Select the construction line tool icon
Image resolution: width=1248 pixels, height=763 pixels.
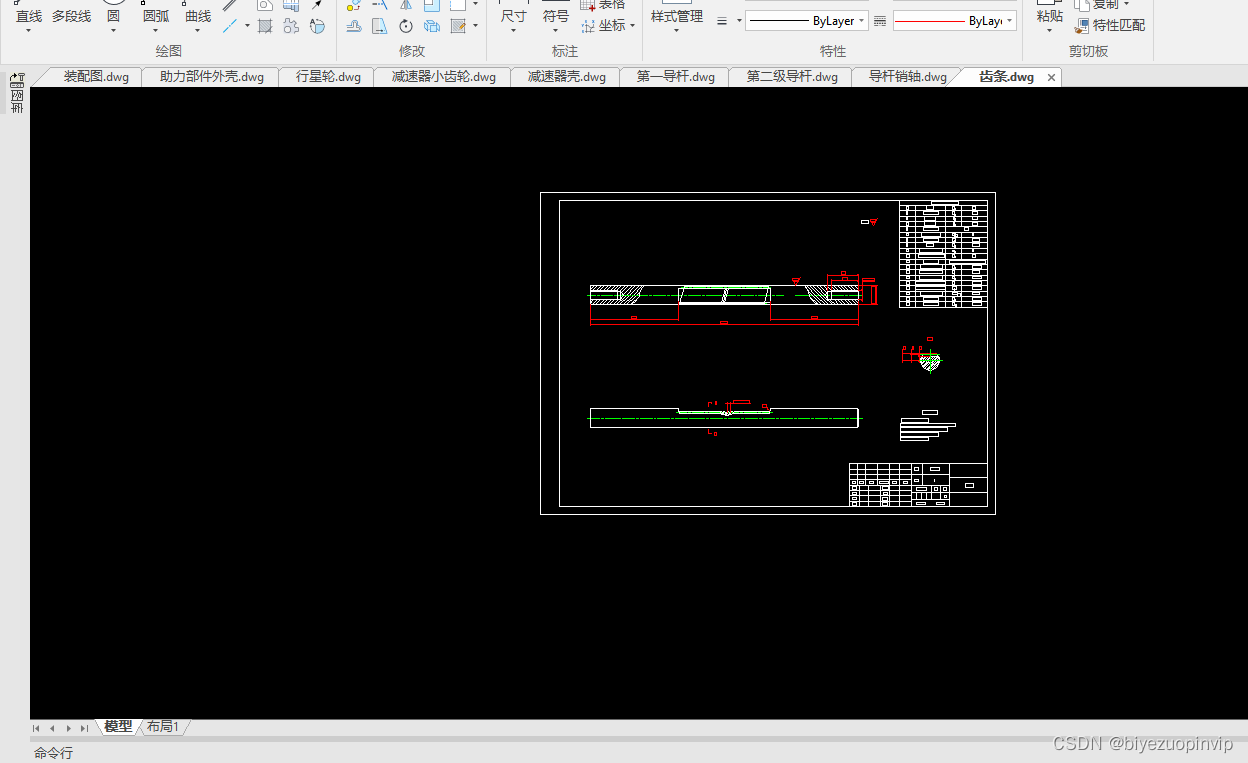pyautogui.click(x=230, y=26)
